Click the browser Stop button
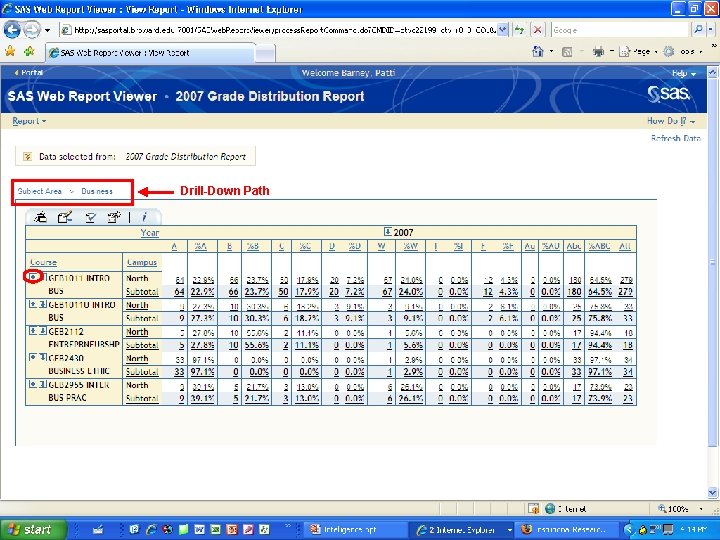 point(537,30)
